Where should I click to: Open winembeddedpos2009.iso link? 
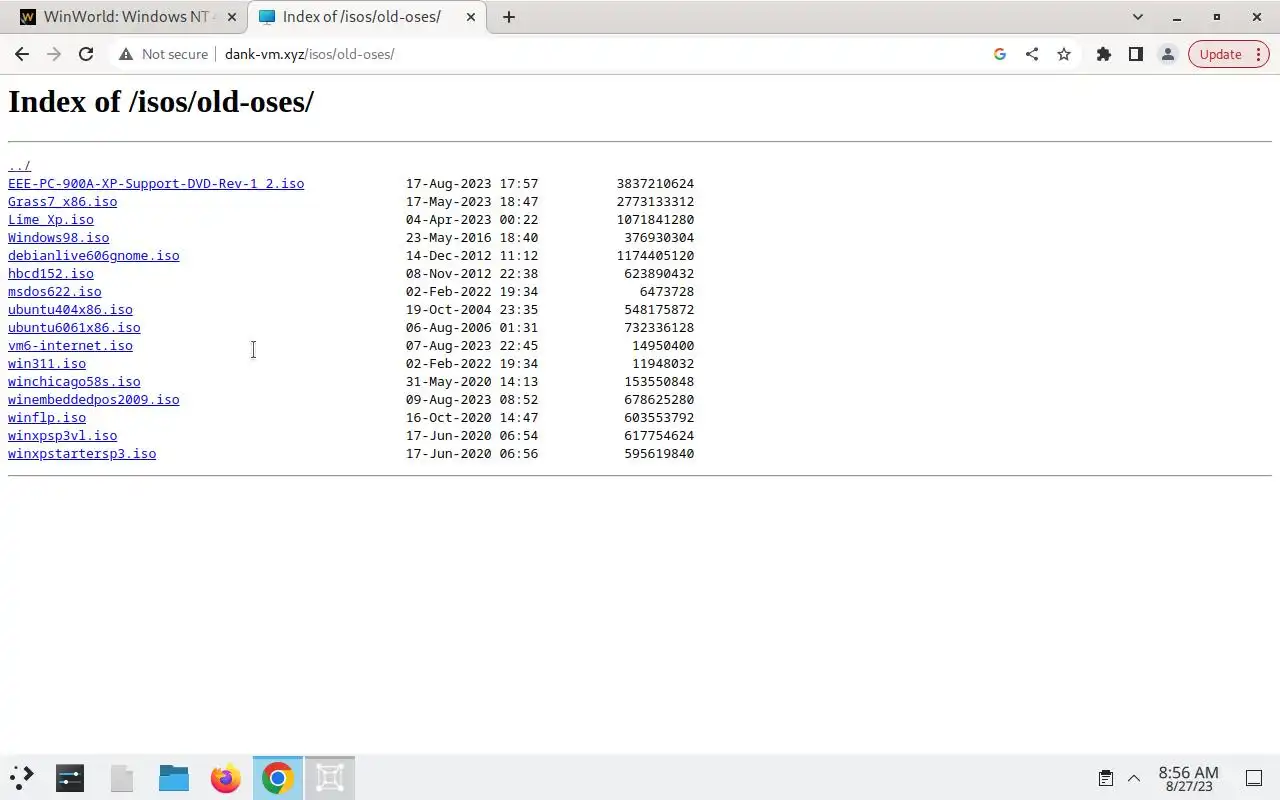pyautogui.click(x=94, y=399)
